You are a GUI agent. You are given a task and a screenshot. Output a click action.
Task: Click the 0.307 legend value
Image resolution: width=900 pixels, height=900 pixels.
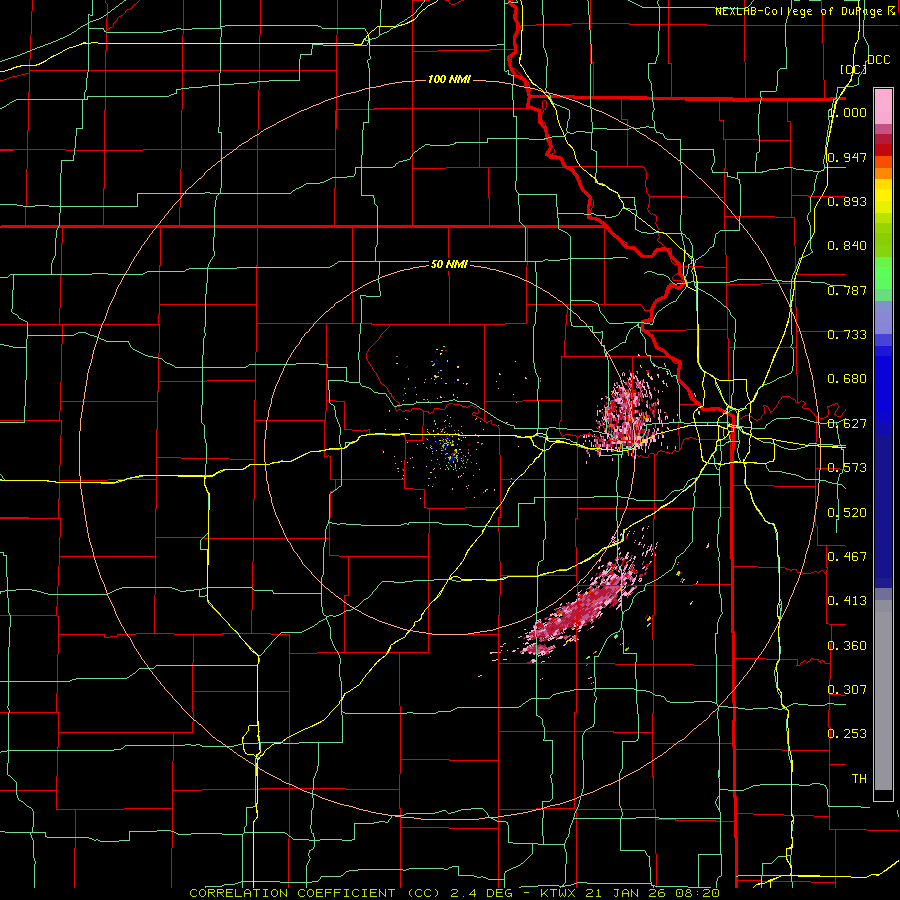[847, 690]
